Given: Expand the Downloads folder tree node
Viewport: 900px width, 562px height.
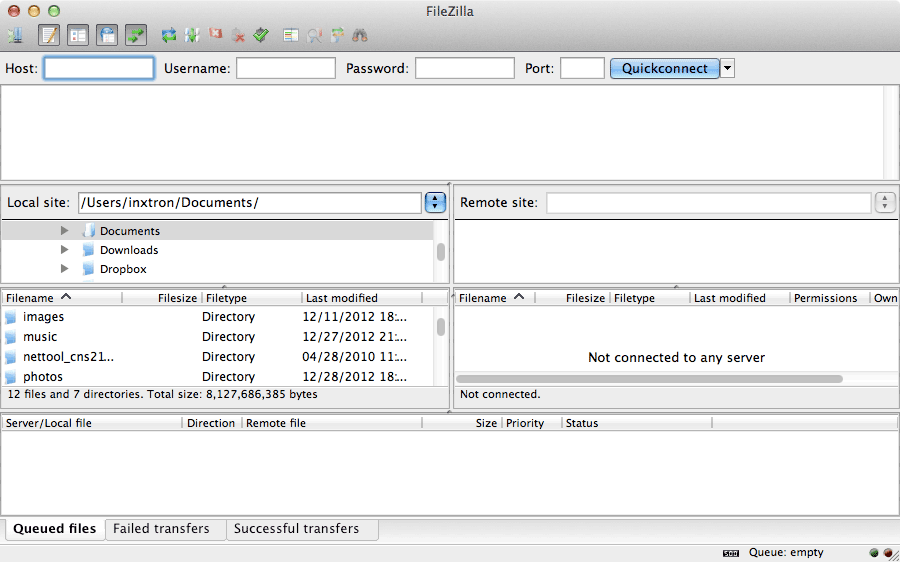Looking at the screenshot, I should [x=65, y=250].
